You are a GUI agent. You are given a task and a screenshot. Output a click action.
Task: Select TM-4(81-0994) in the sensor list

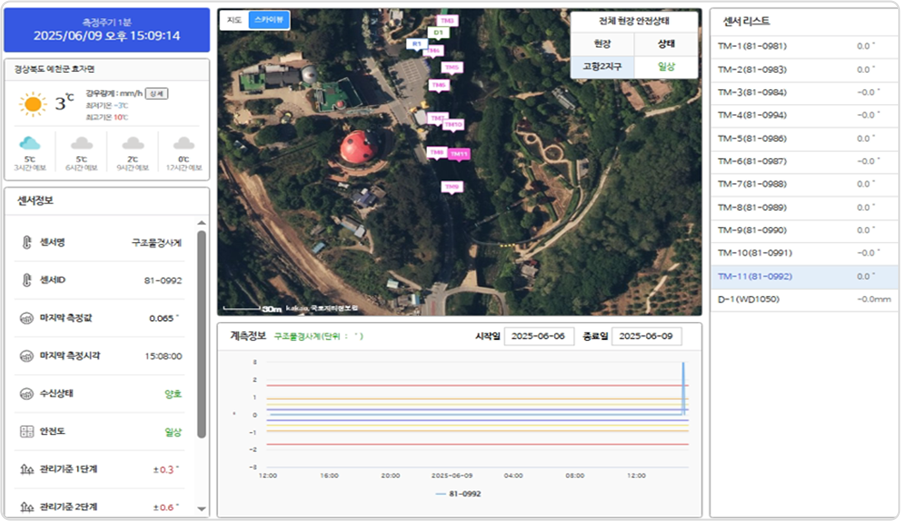coord(804,115)
